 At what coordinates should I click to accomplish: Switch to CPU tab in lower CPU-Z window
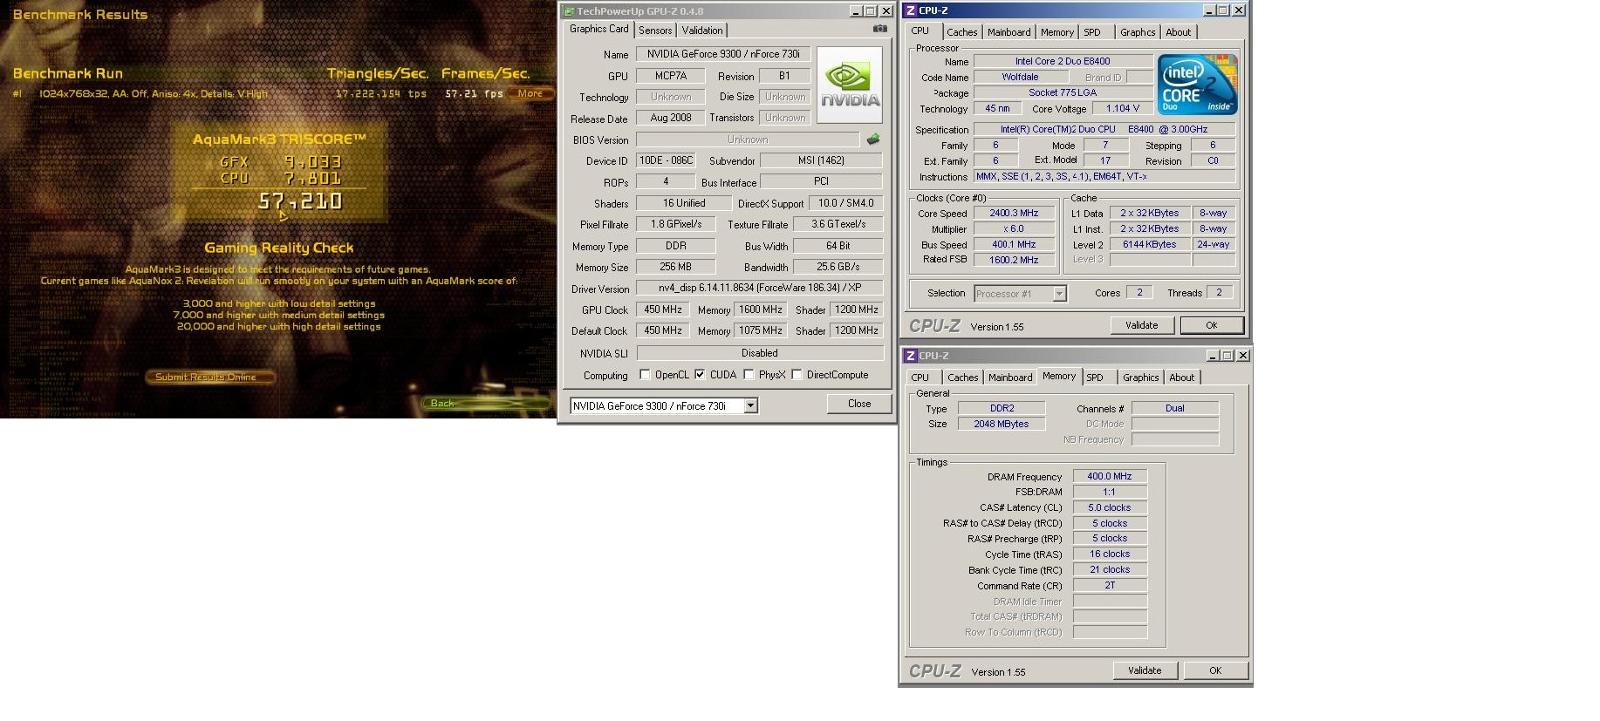click(920, 377)
